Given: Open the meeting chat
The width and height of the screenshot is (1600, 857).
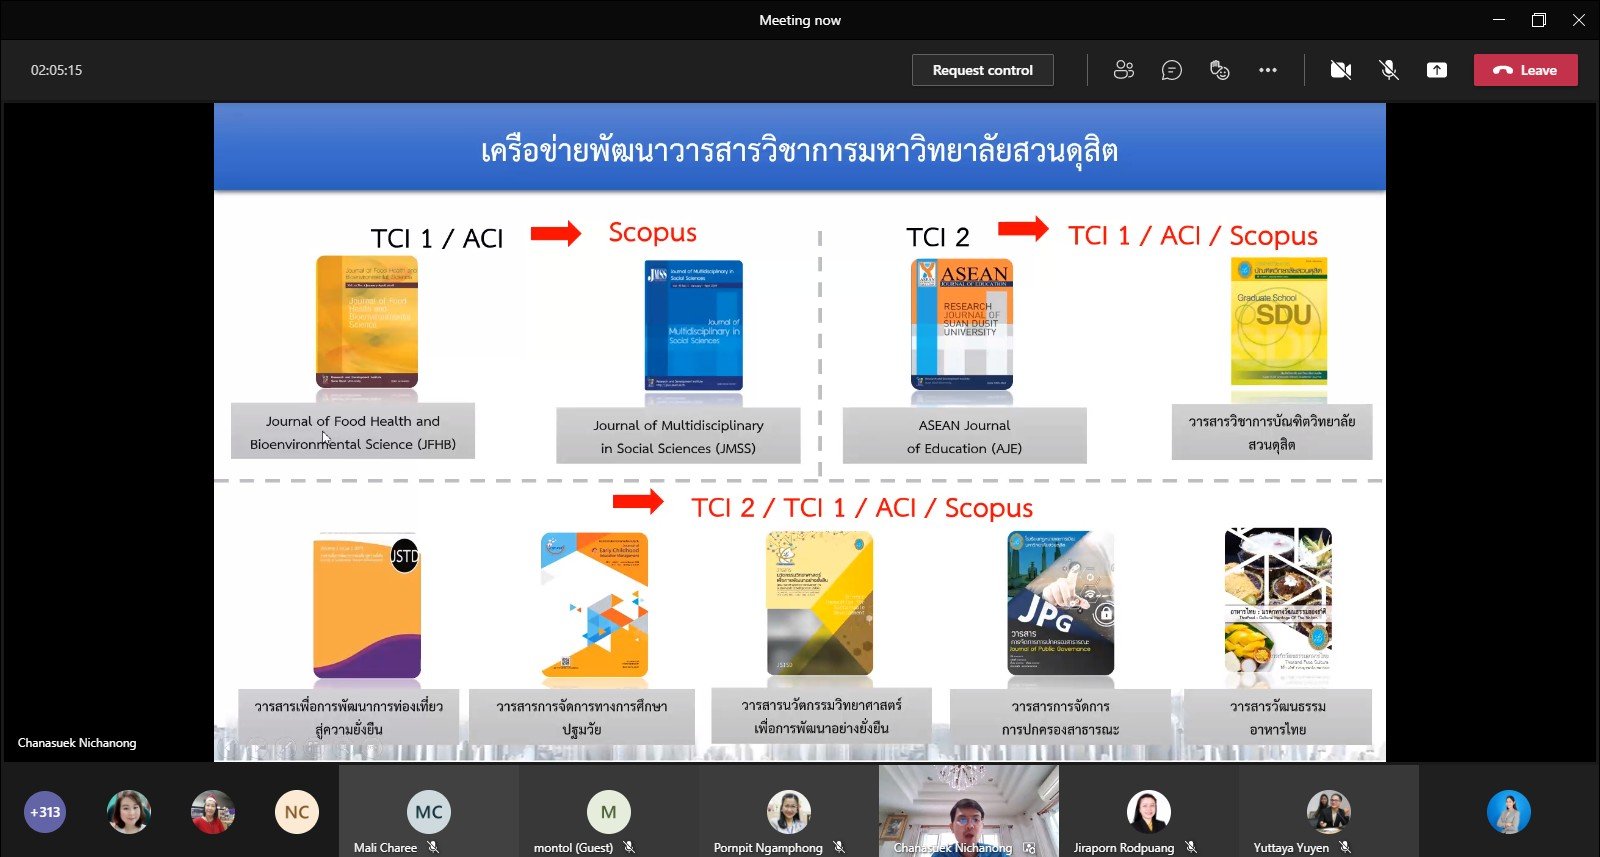Looking at the screenshot, I should tap(1172, 70).
